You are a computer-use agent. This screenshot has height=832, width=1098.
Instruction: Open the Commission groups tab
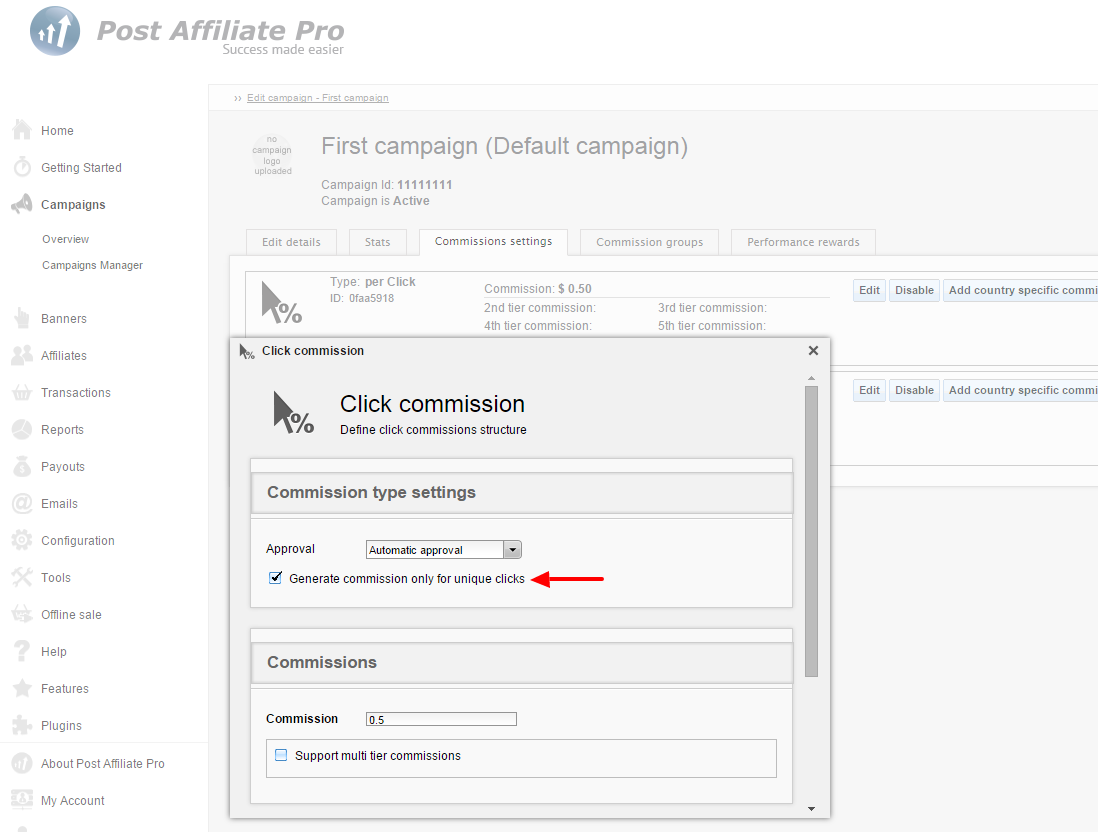(x=649, y=242)
